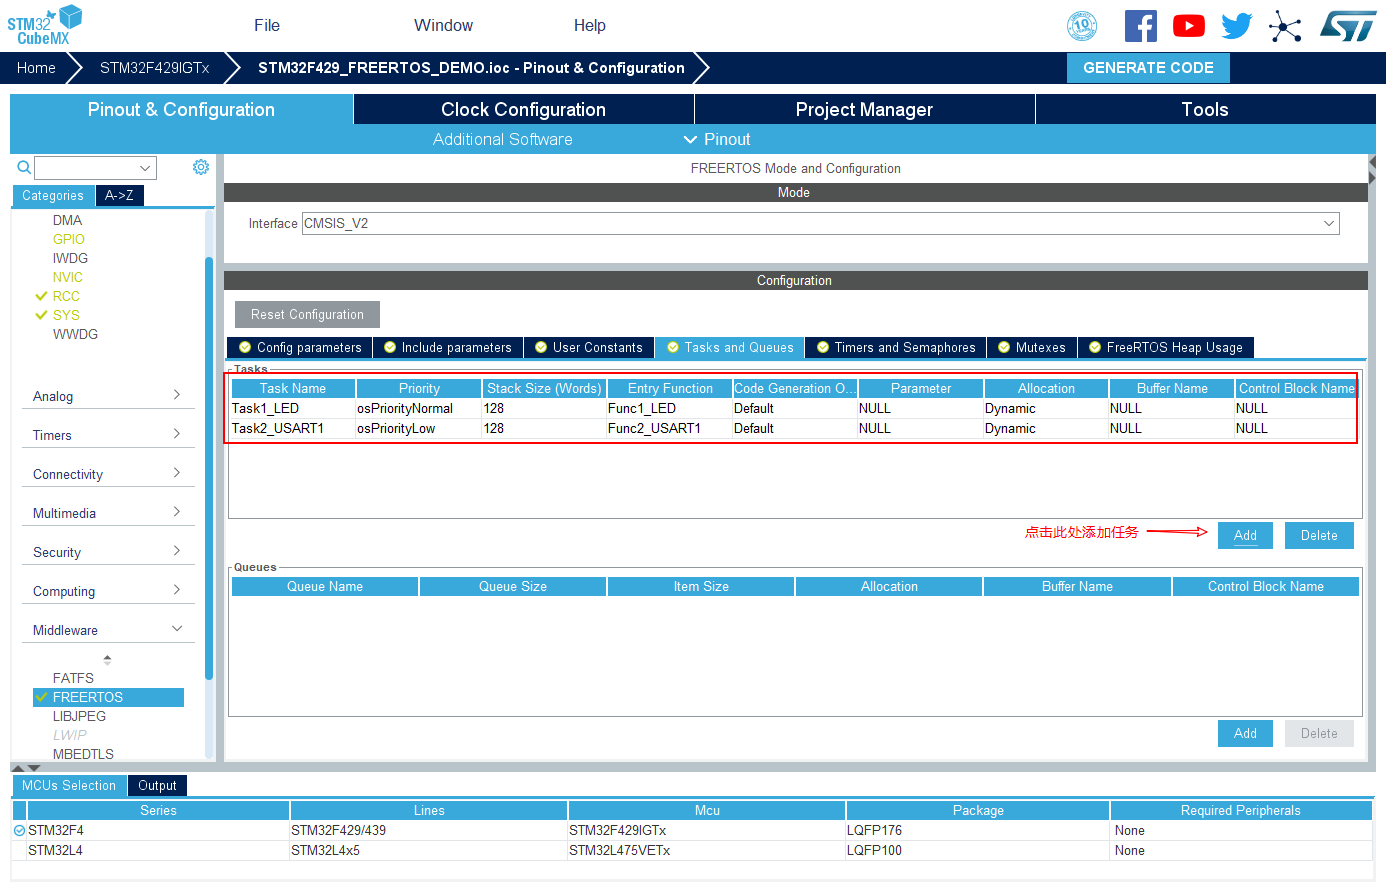Viewport: 1386px width, 892px height.
Task: Select DMA in the list
Action: click(67, 220)
